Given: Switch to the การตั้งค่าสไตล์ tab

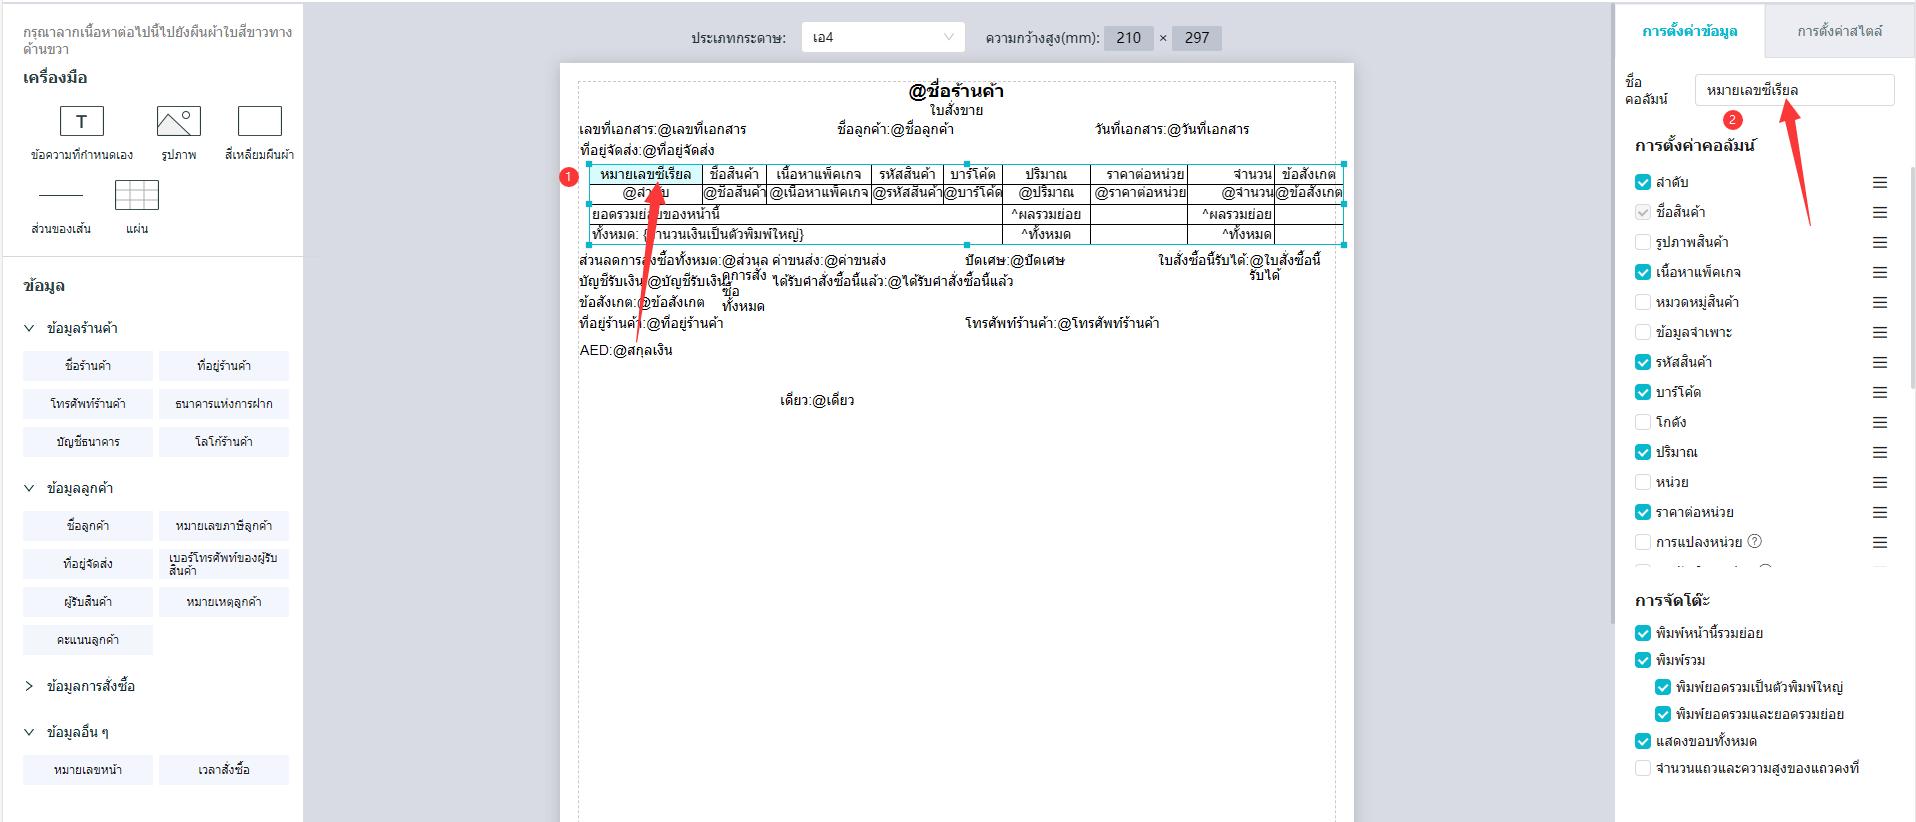Looking at the screenshot, I should 1838,31.
